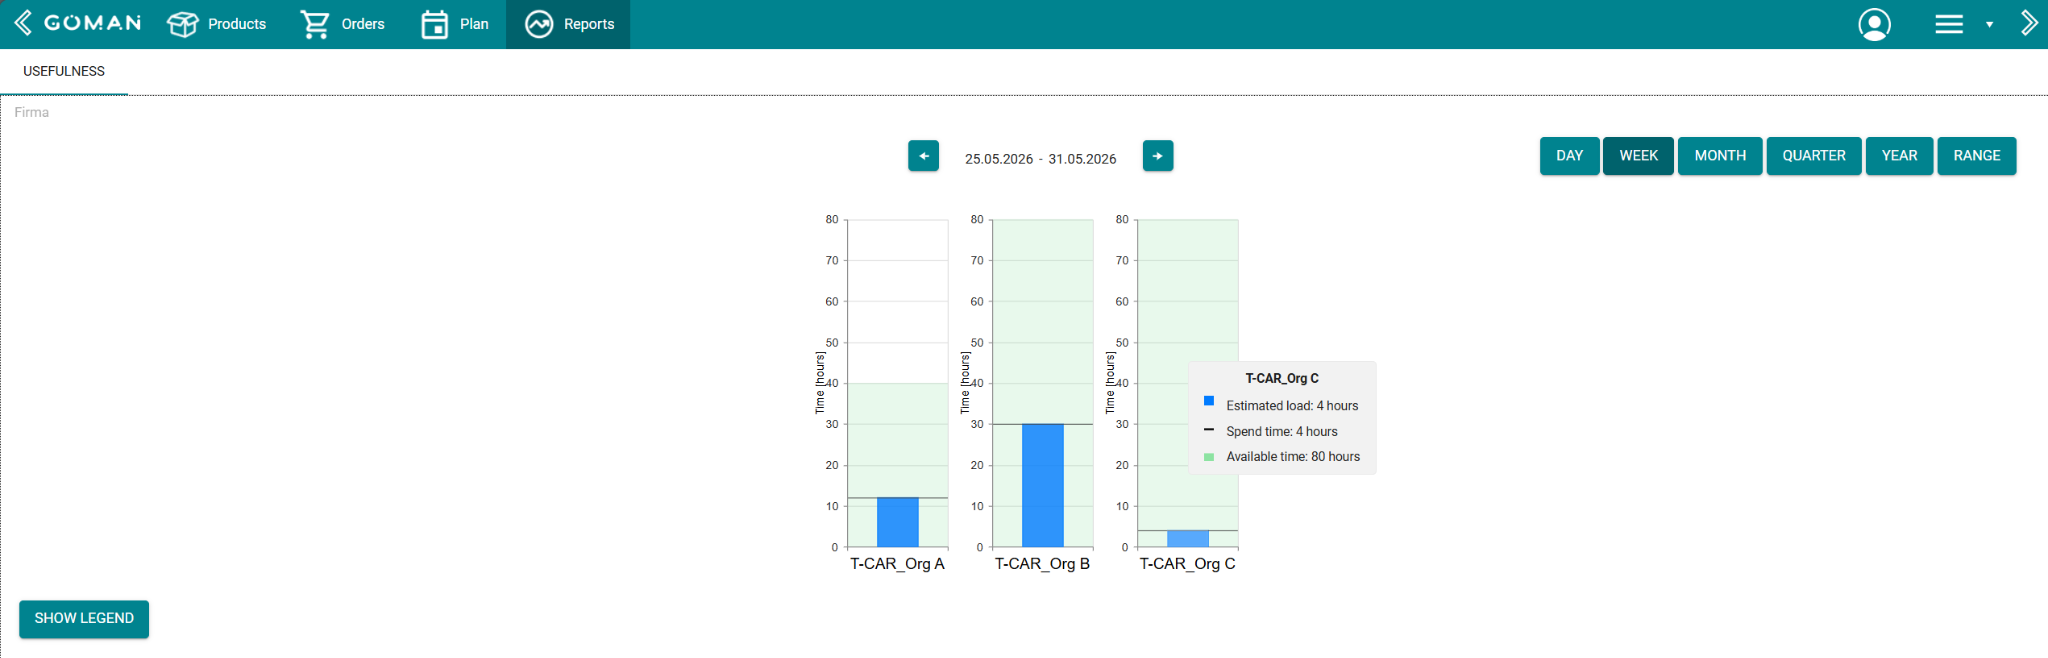Select the Products menu label
This screenshot has width=2048, height=658.
click(x=237, y=24)
